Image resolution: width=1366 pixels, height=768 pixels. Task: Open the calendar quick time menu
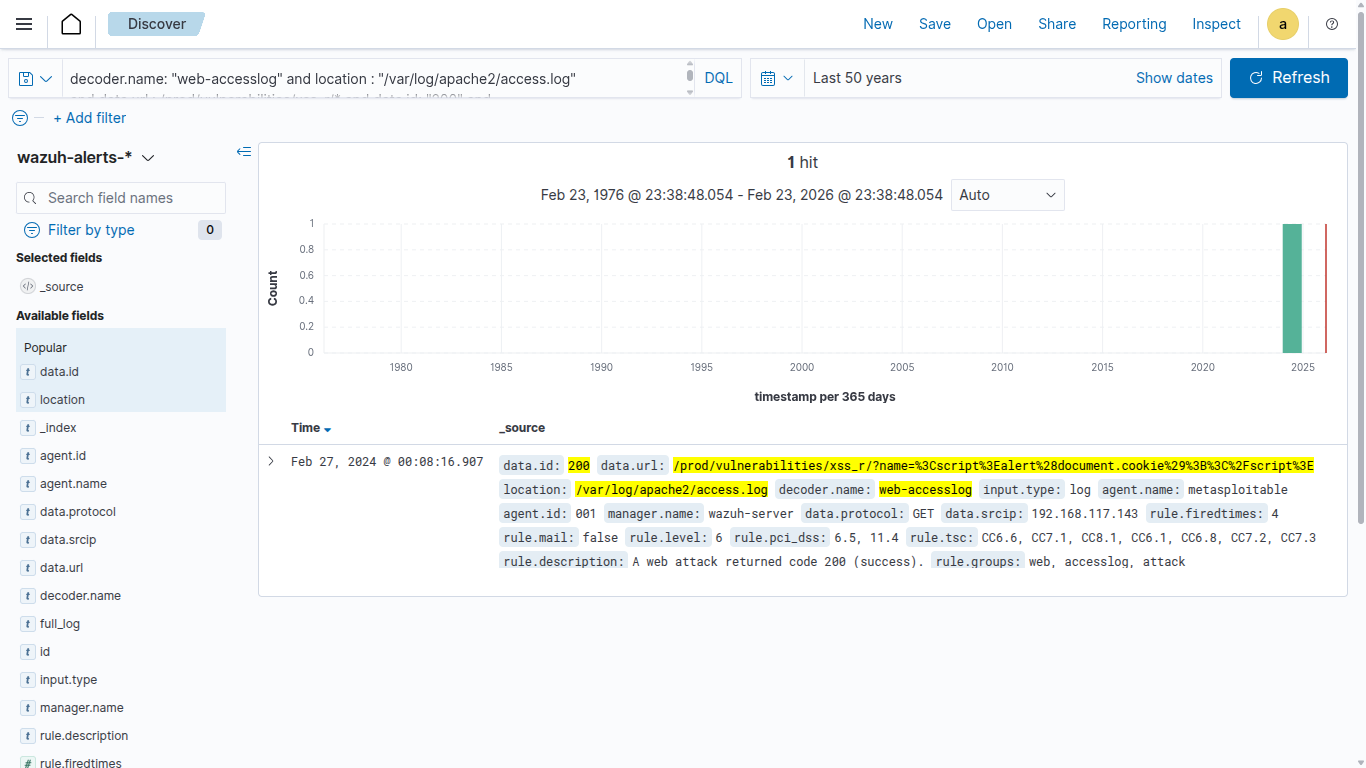pos(777,78)
